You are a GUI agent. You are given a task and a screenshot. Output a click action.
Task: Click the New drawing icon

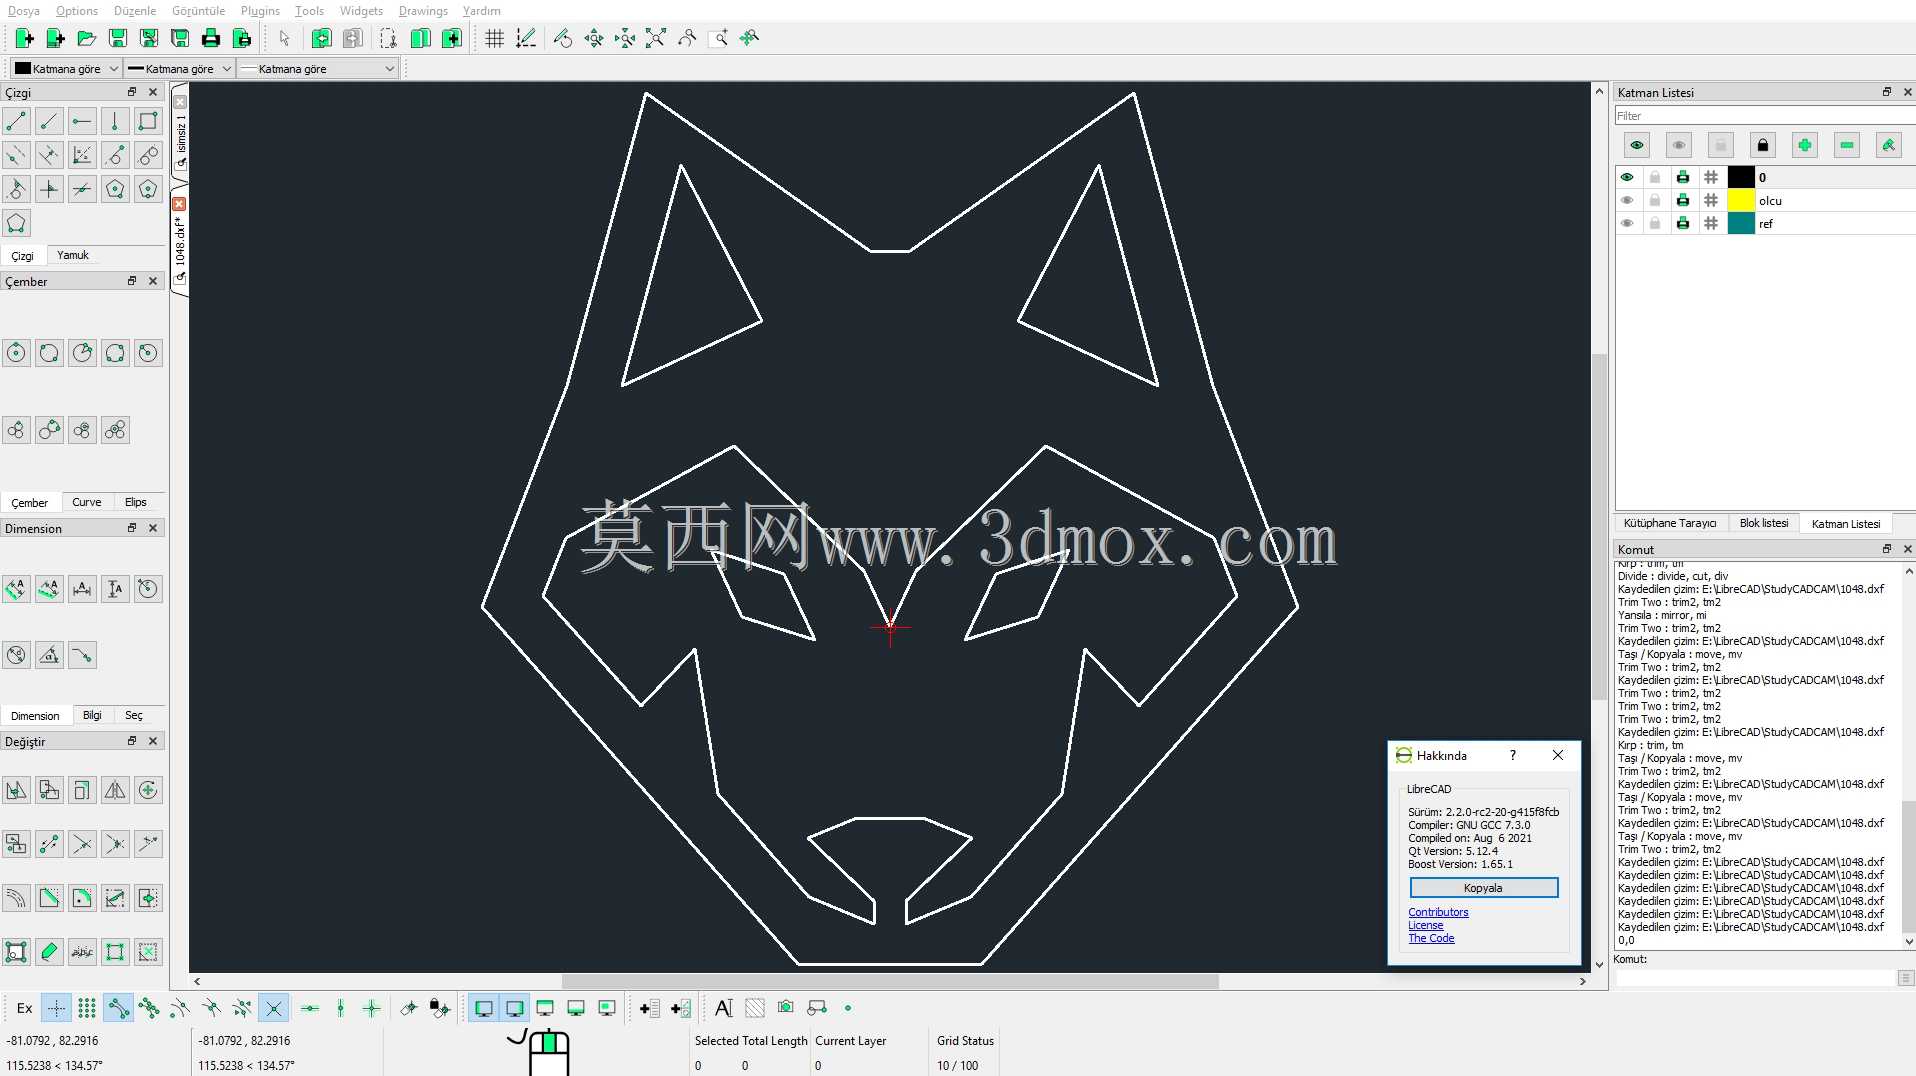pos(25,38)
